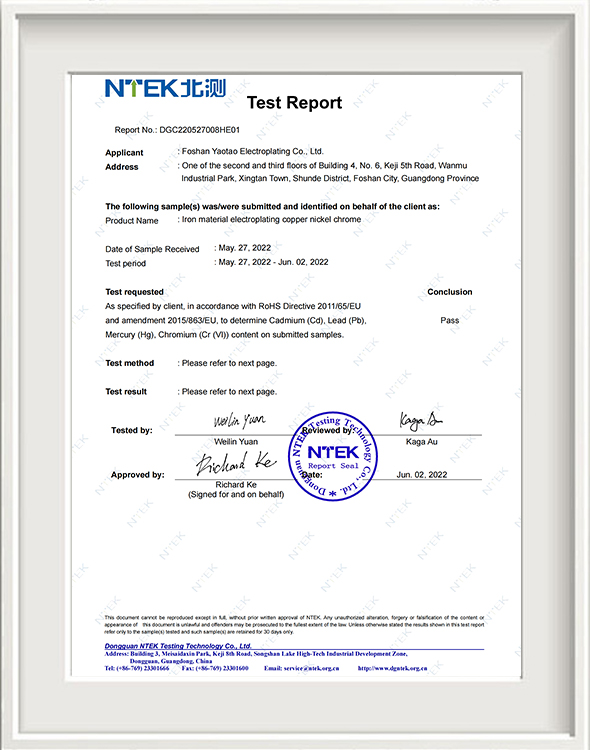Screen dimensions: 590x750
Task: Click 'The following sample(s) was/were submitted' line
Action: [272, 207]
